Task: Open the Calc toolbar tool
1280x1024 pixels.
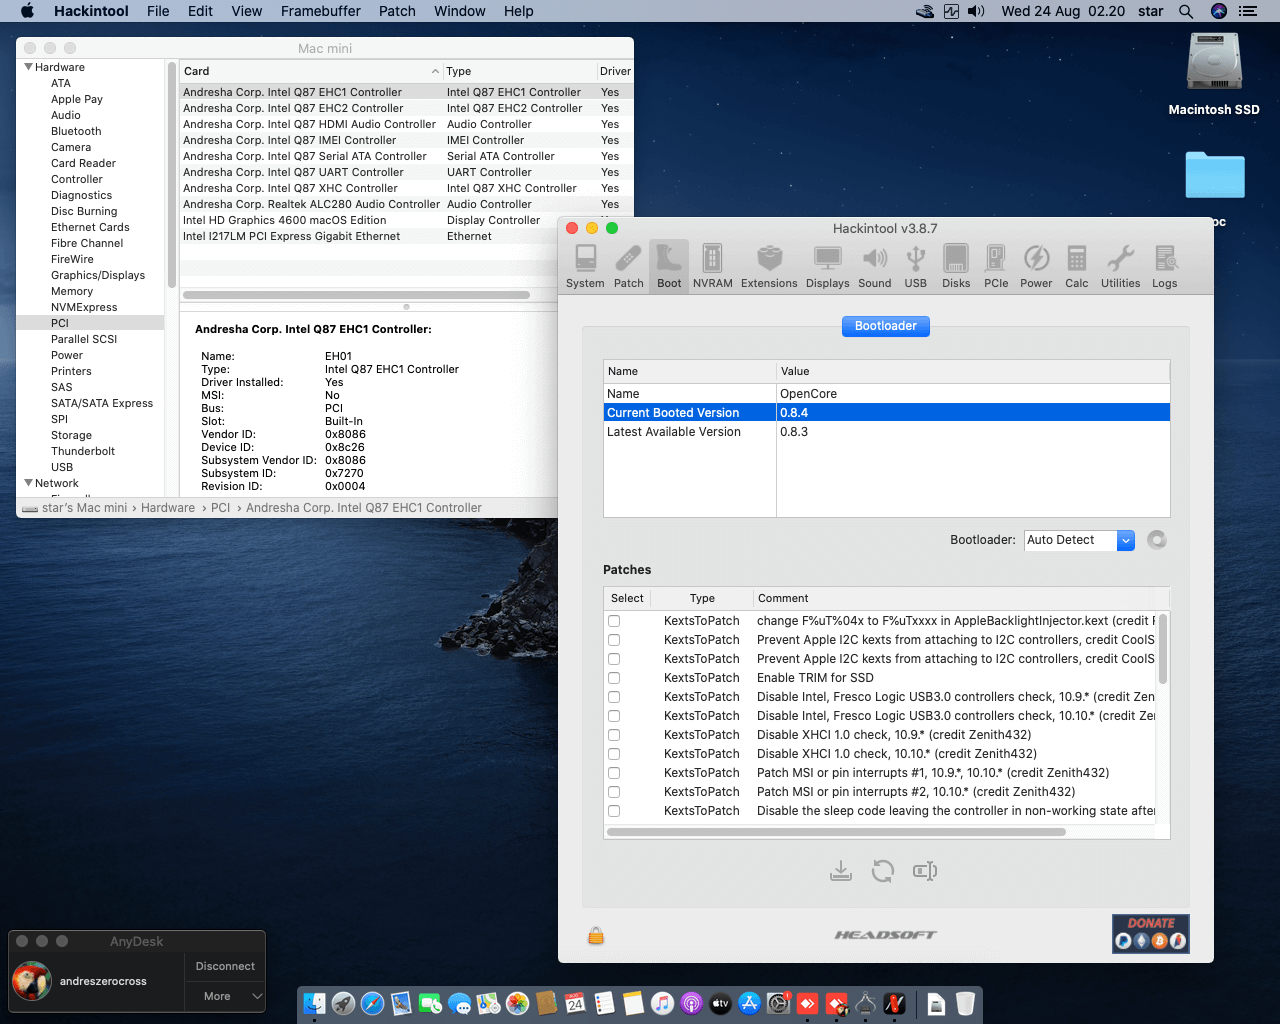Action: click(1076, 266)
